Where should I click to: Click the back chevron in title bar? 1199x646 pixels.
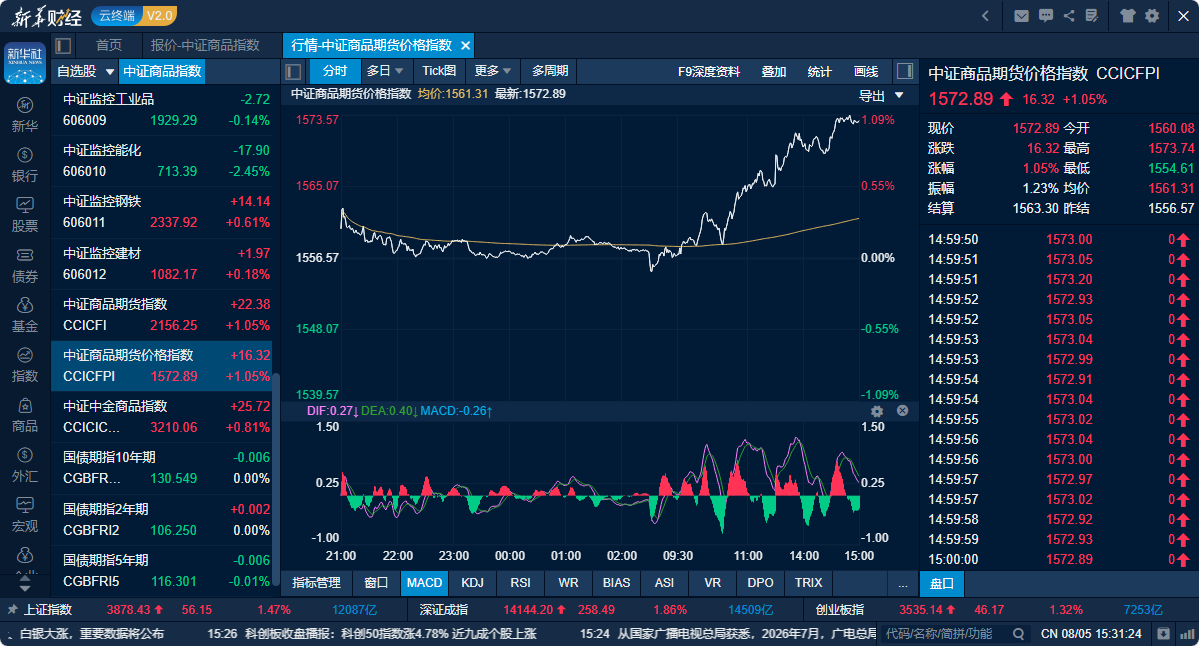[986, 16]
